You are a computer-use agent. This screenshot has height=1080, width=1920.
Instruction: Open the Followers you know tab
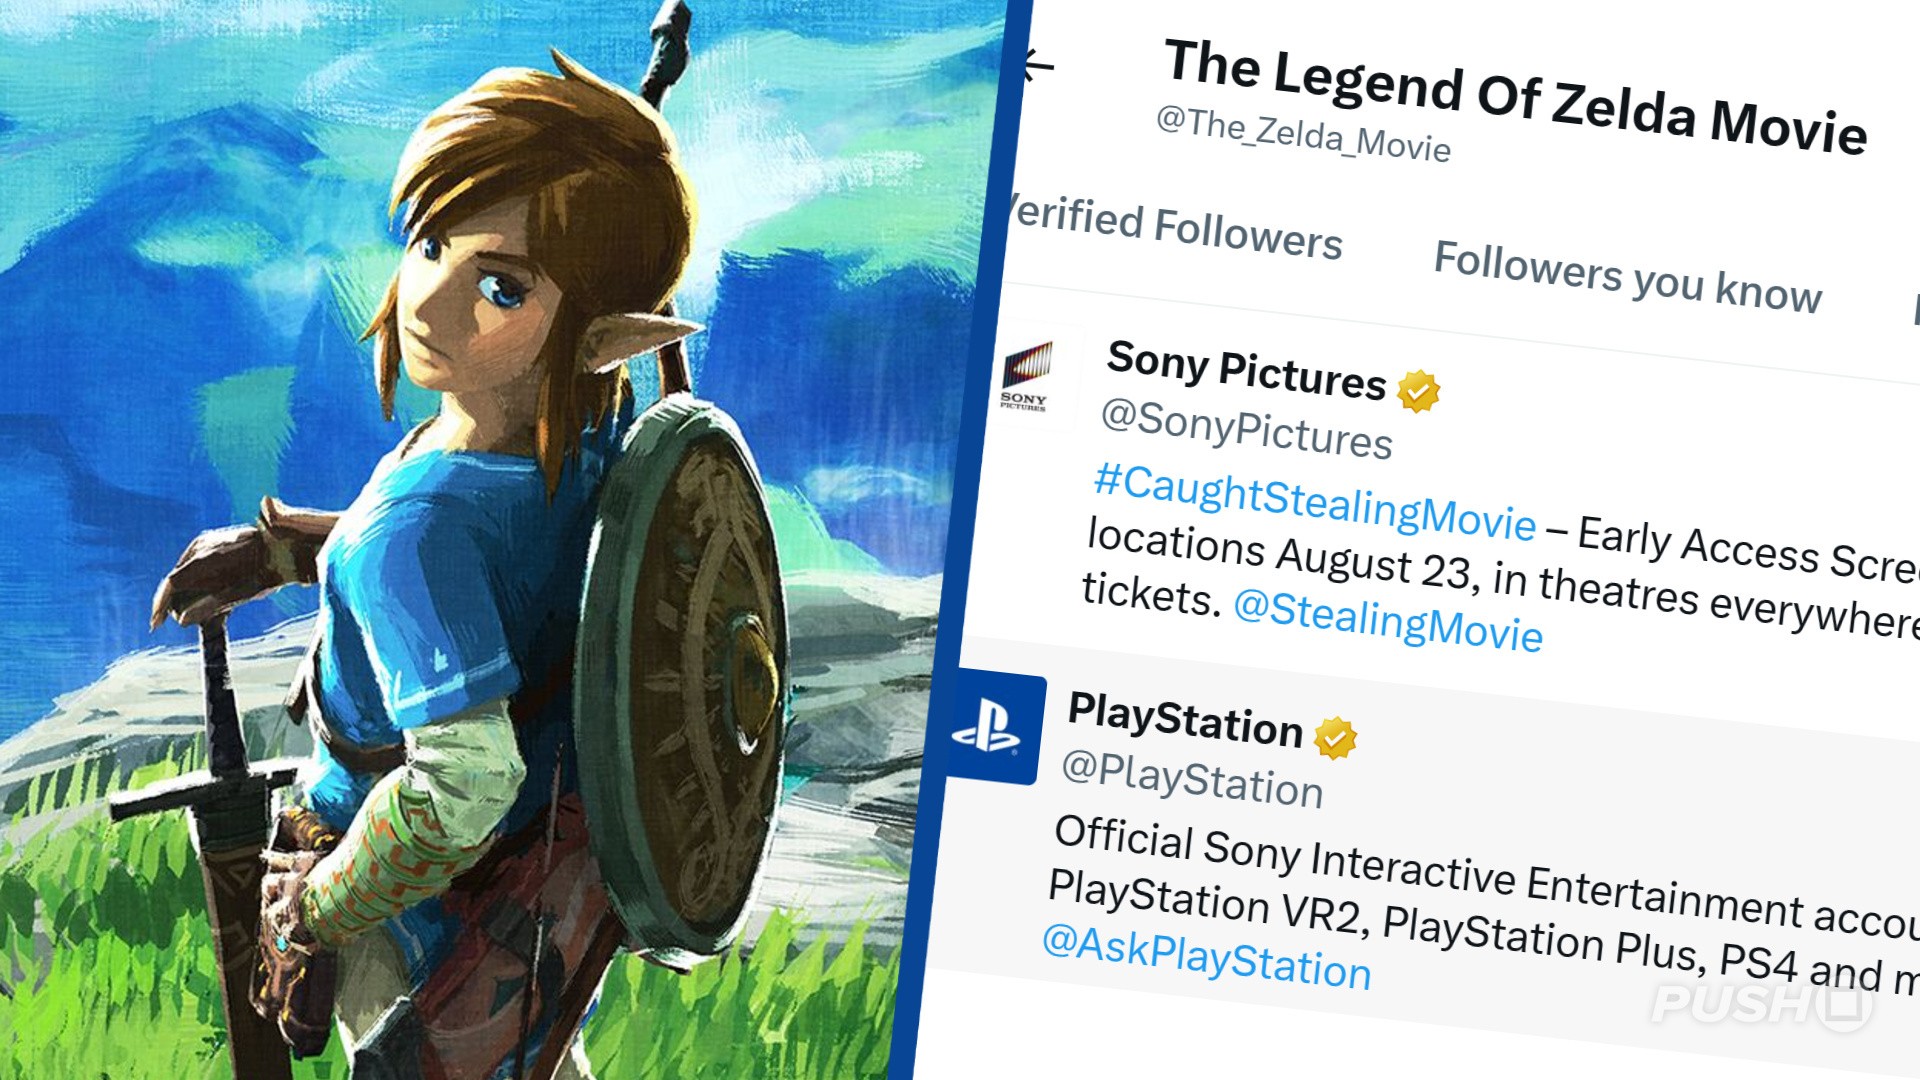click(x=1627, y=275)
